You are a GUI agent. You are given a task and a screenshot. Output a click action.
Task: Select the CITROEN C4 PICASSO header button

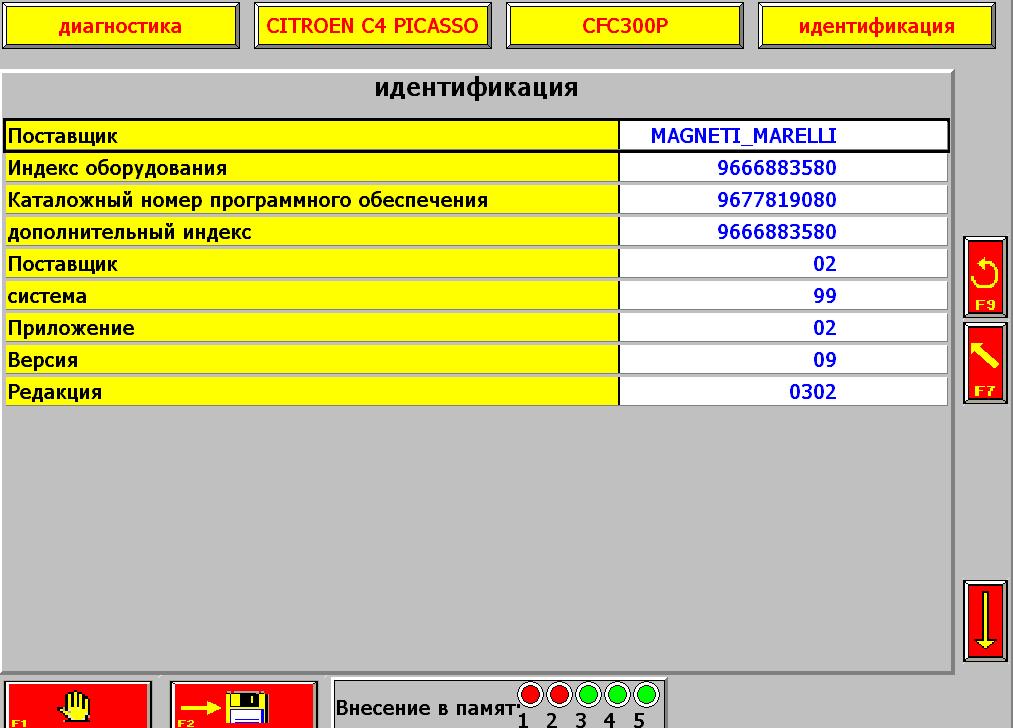pos(373,26)
